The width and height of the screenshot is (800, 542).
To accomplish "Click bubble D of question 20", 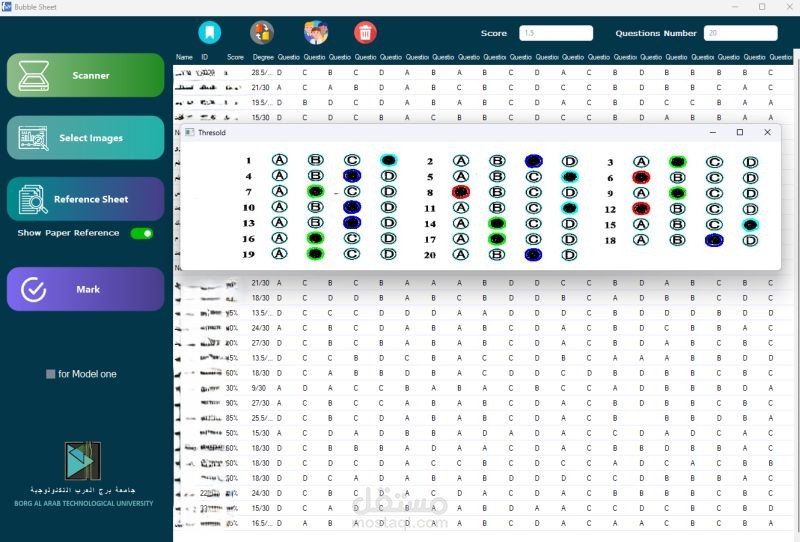I will pyautogui.click(x=569, y=255).
